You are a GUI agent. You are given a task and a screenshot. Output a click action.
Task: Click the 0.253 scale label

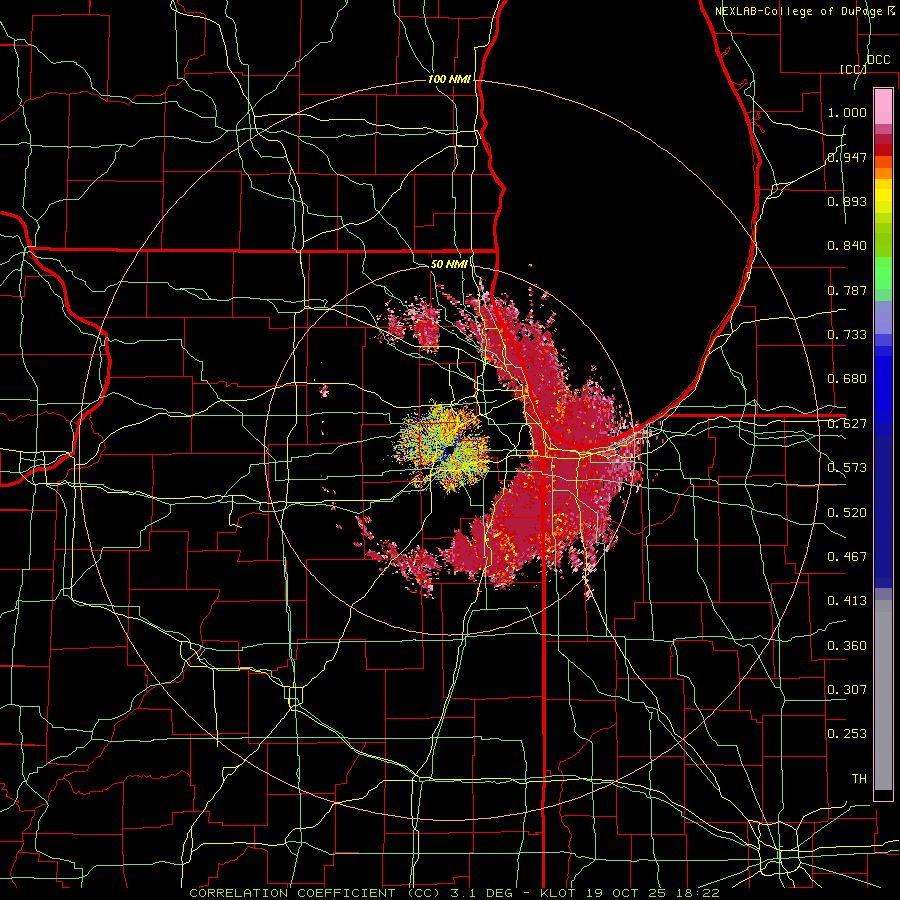pos(847,734)
